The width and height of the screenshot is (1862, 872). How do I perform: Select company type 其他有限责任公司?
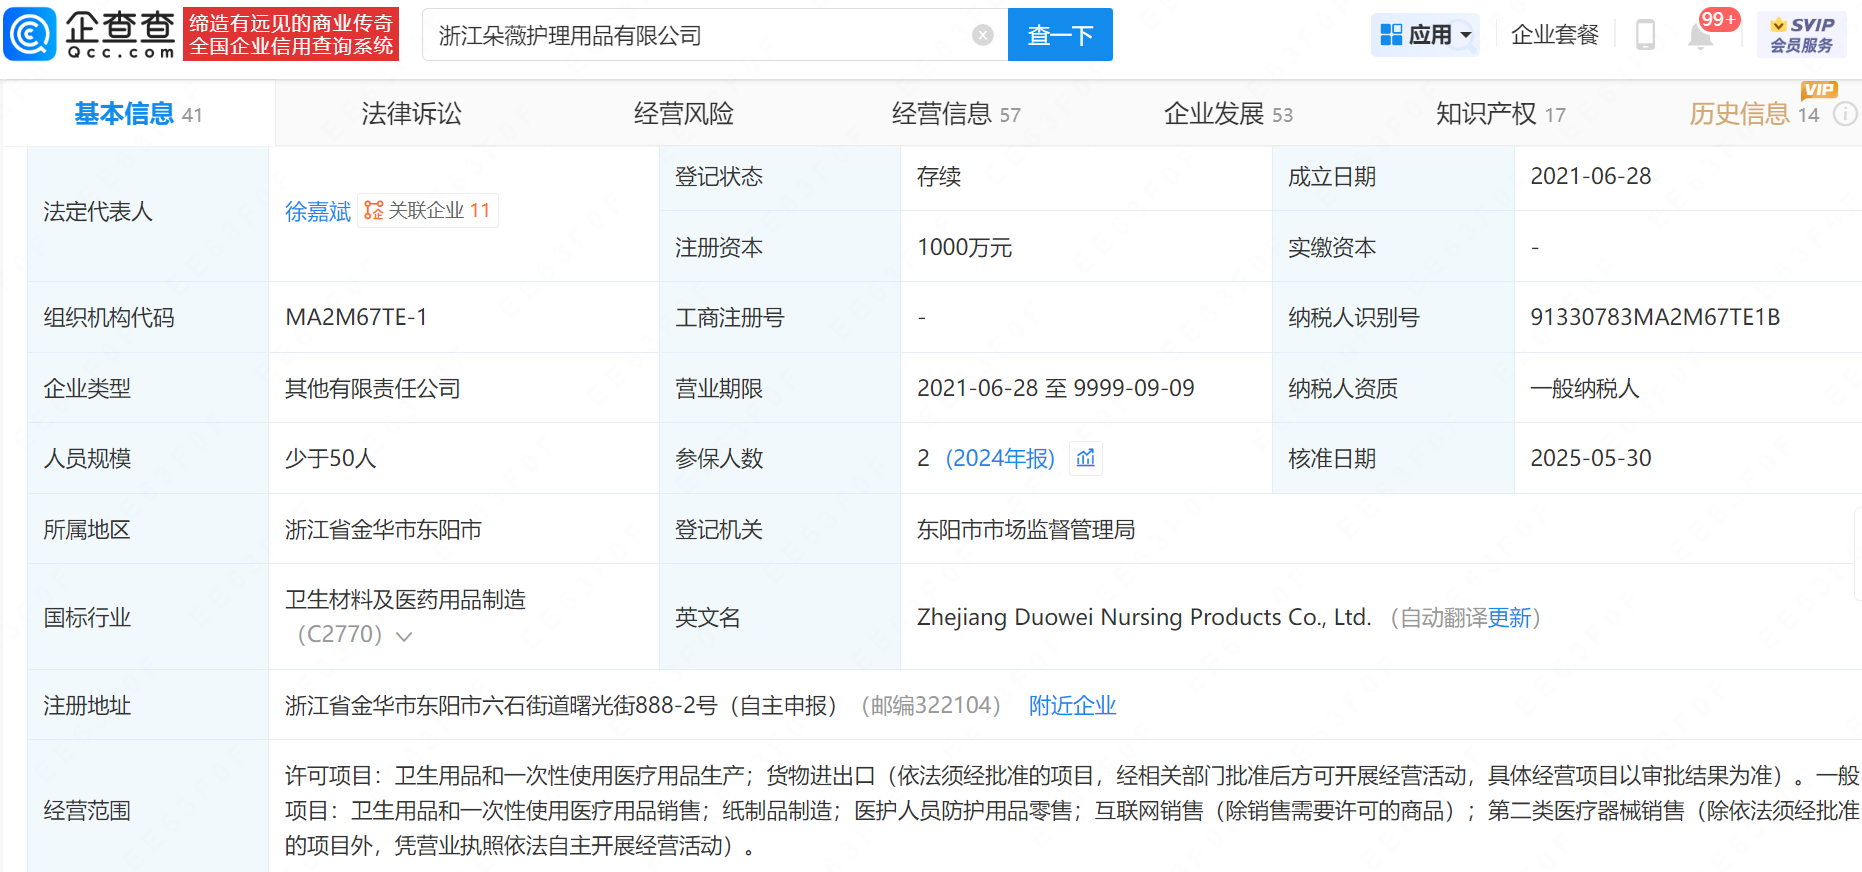pos(373,388)
